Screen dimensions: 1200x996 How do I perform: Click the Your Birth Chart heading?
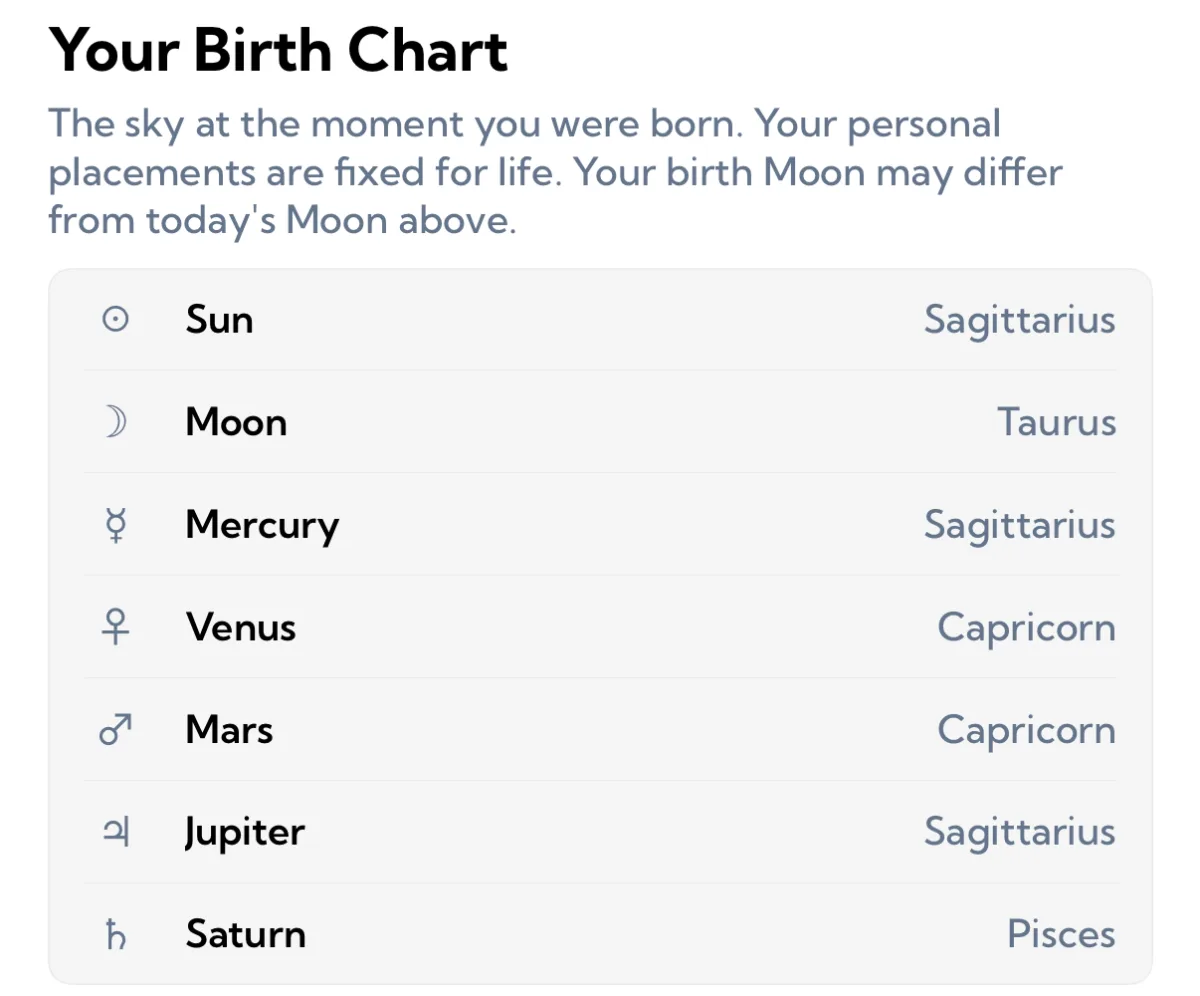279,50
